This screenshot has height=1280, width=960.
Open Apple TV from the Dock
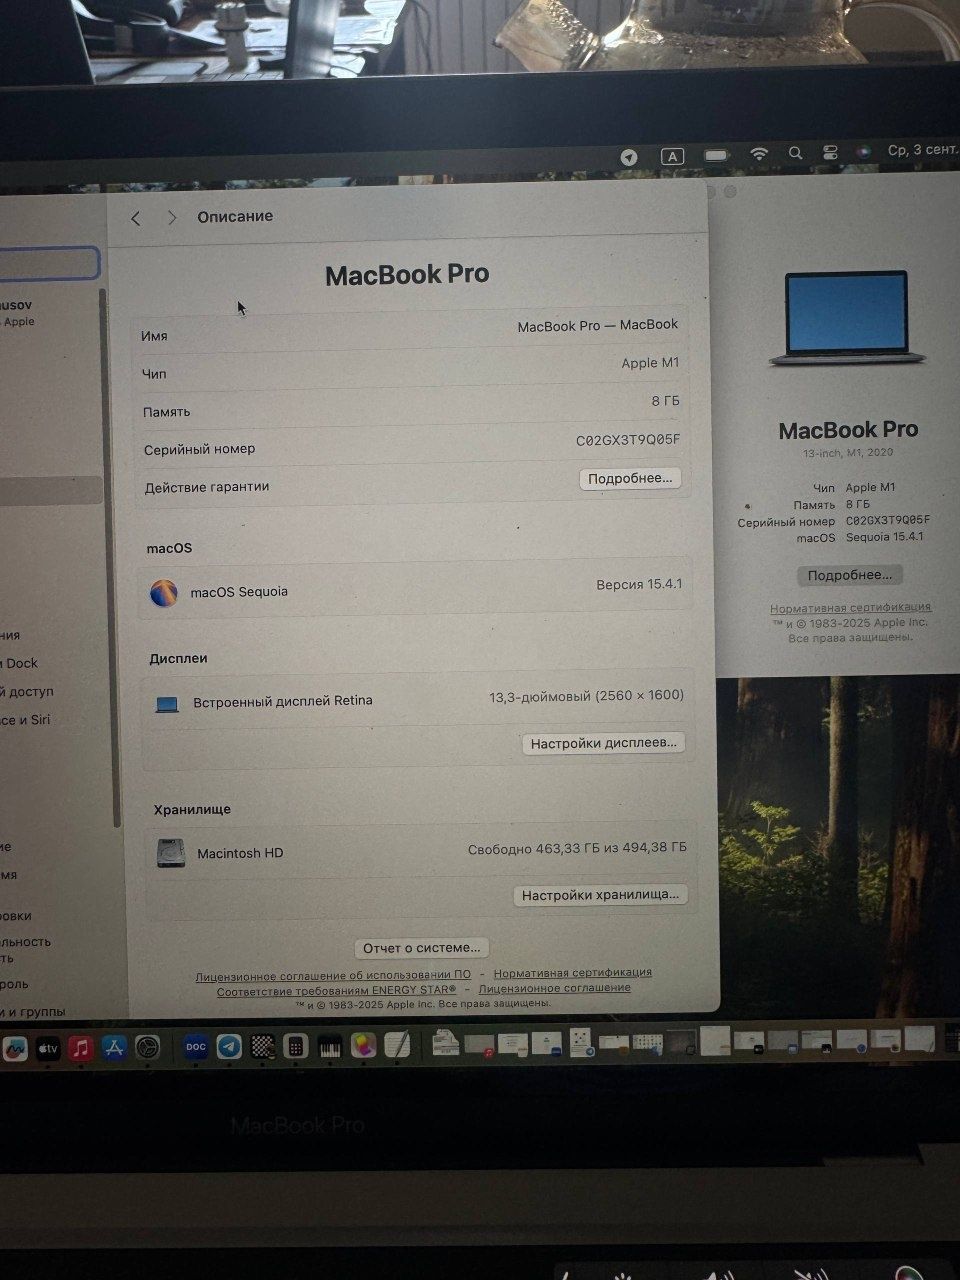48,1048
